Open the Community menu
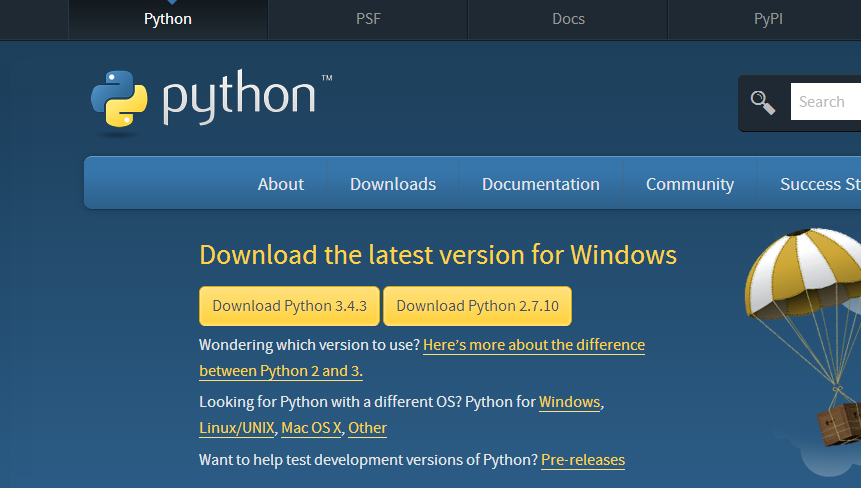The height and width of the screenshot is (488, 861). 690,184
